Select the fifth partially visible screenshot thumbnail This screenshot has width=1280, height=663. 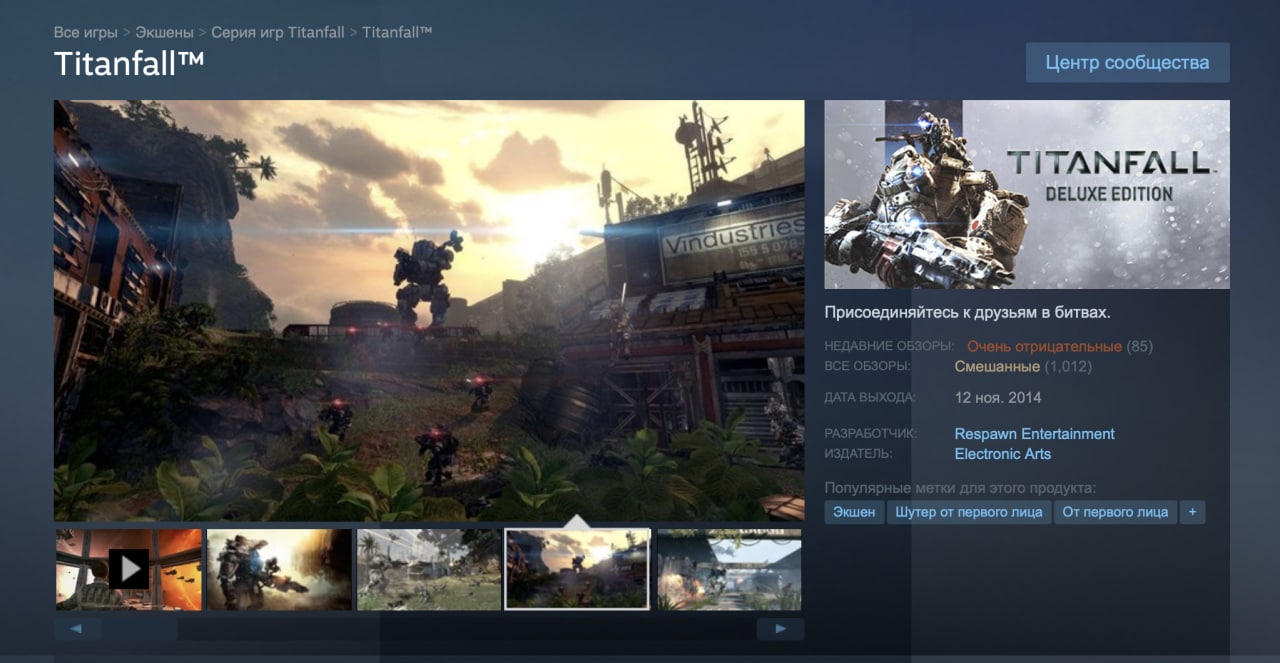(x=729, y=569)
